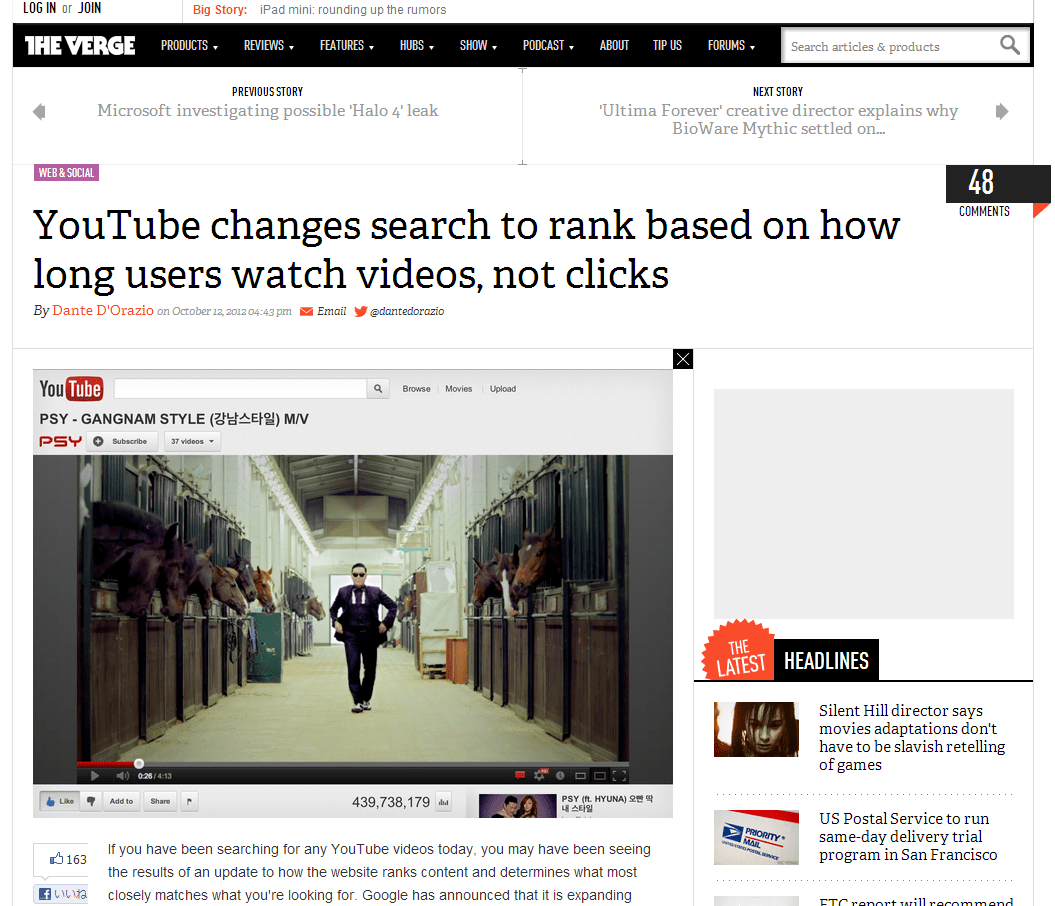The image size is (1055, 906).
Task: Close the image overlay with X button
Action: click(x=683, y=359)
